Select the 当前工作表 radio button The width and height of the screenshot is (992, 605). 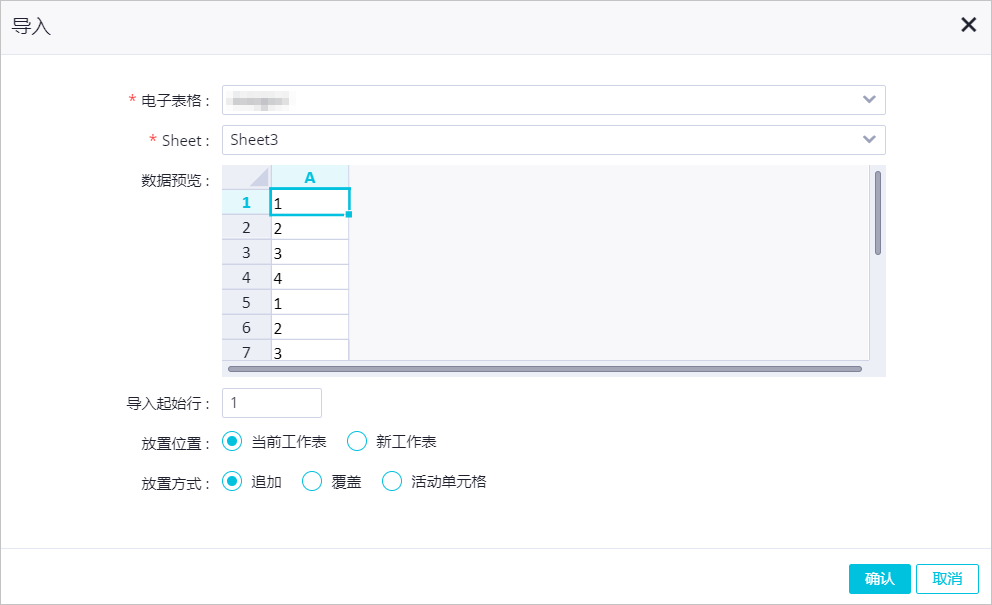click(x=232, y=441)
